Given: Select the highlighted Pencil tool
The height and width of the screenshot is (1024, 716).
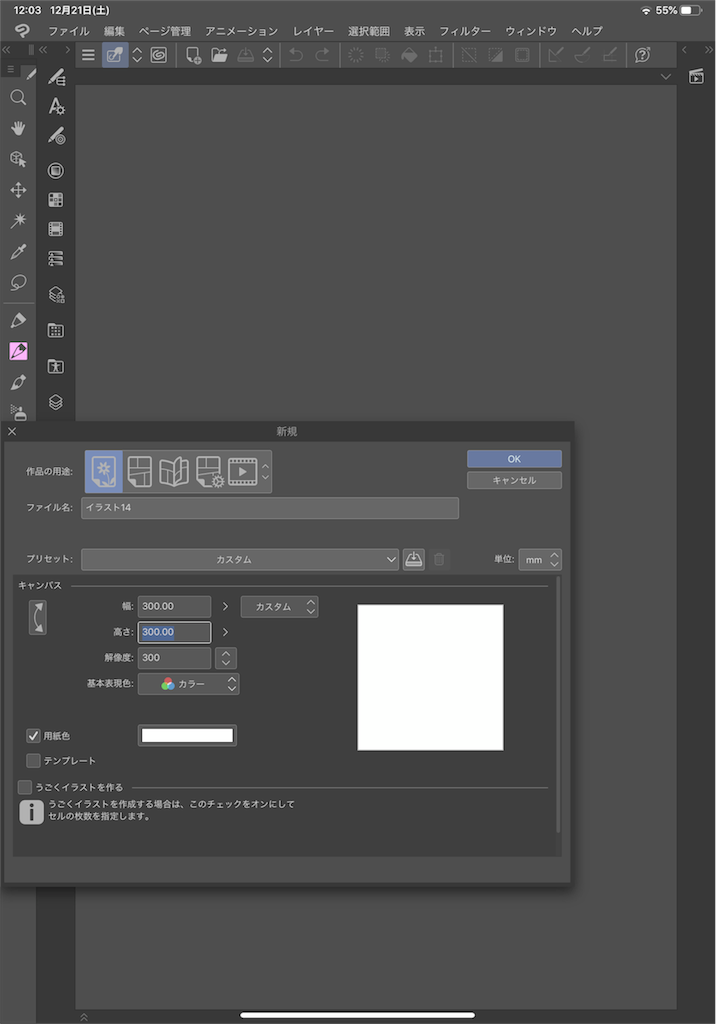Looking at the screenshot, I should point(18,351).
